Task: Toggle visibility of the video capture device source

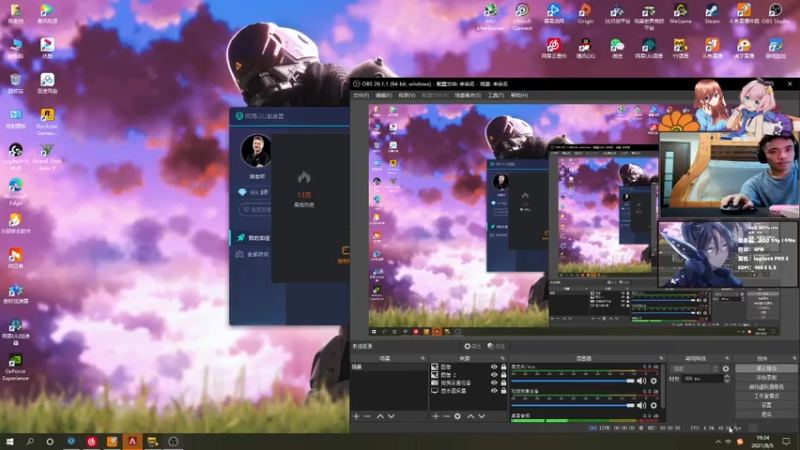Action: pos(494,383)
